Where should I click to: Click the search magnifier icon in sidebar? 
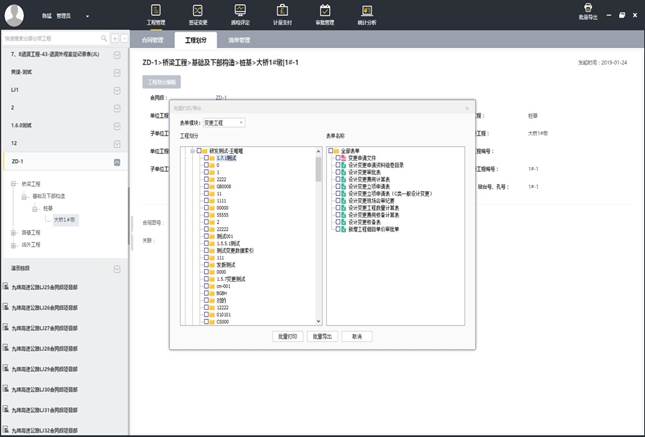[x=104, y=38]
